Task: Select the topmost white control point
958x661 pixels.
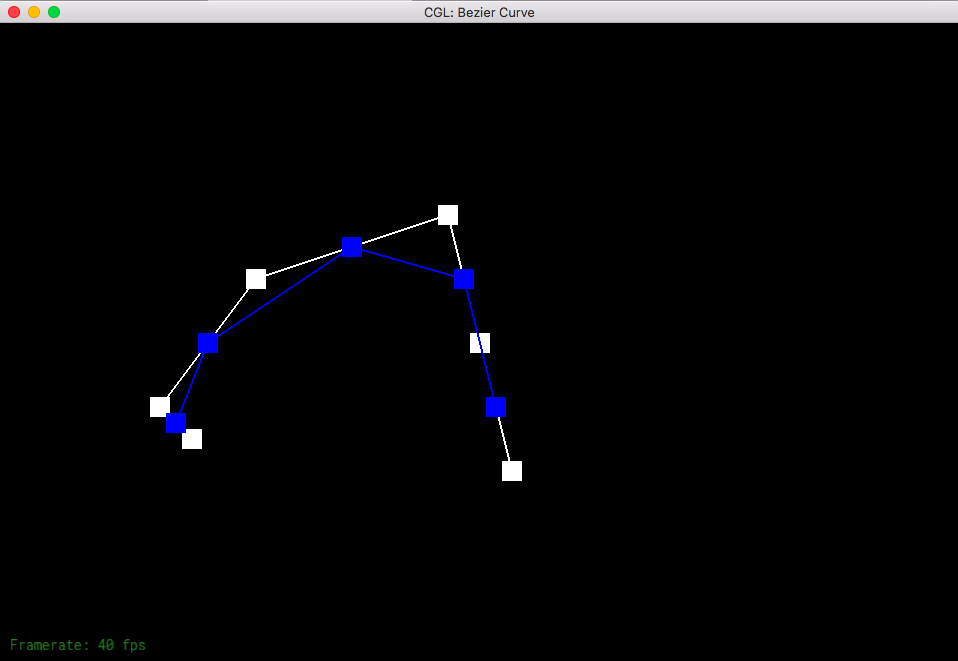Action: (x=448, y=215)
